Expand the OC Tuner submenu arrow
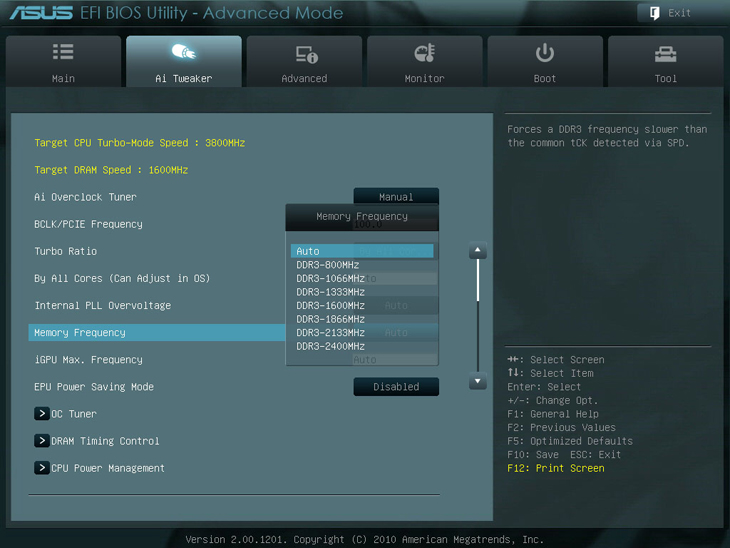The width and height of the screenshot is (730, 548). 42,414
